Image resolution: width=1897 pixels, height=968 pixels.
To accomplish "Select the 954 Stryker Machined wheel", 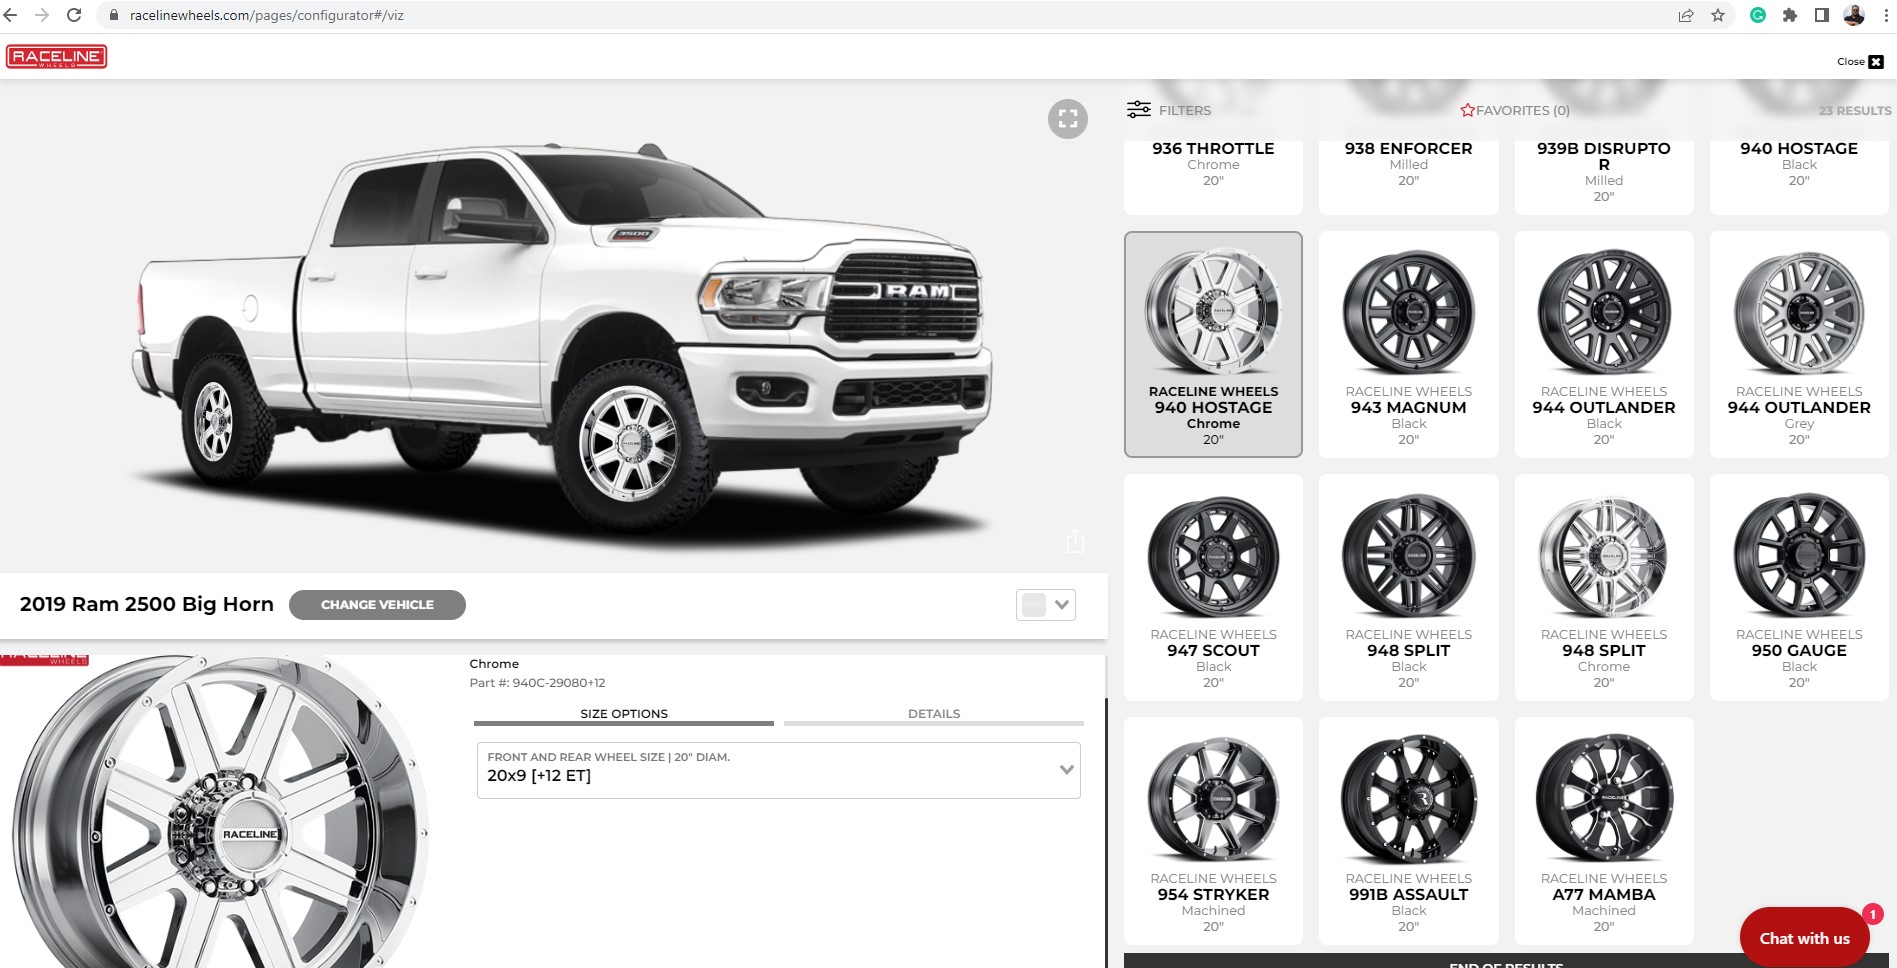I will pyautogui.click(x=1213, y=830).
